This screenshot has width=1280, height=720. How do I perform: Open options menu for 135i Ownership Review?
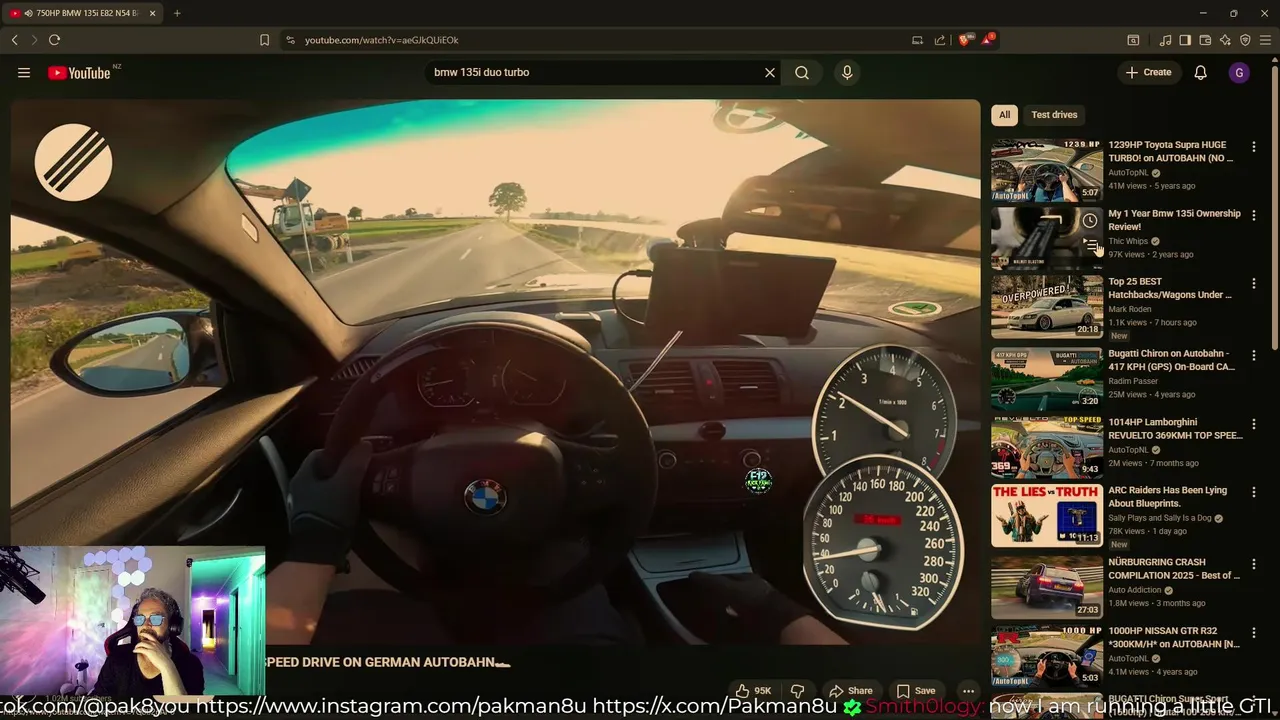[1254, 215]
